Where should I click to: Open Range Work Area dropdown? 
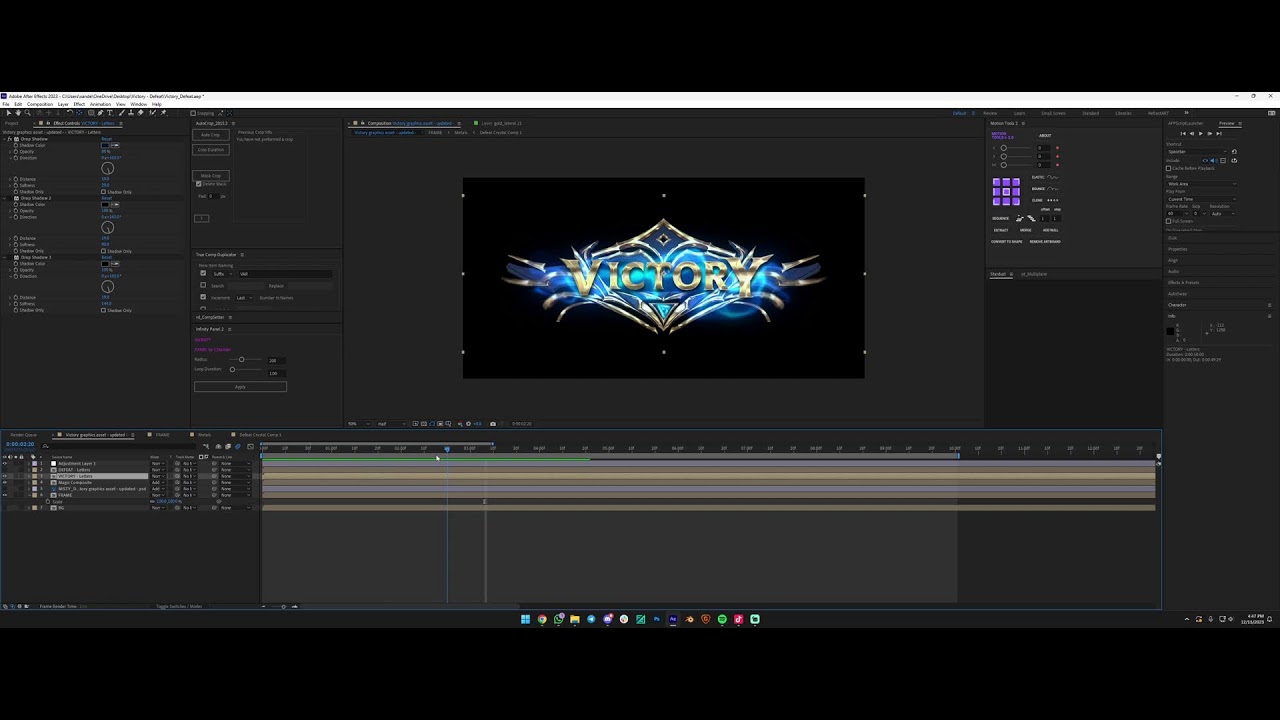pos(1201,184)
